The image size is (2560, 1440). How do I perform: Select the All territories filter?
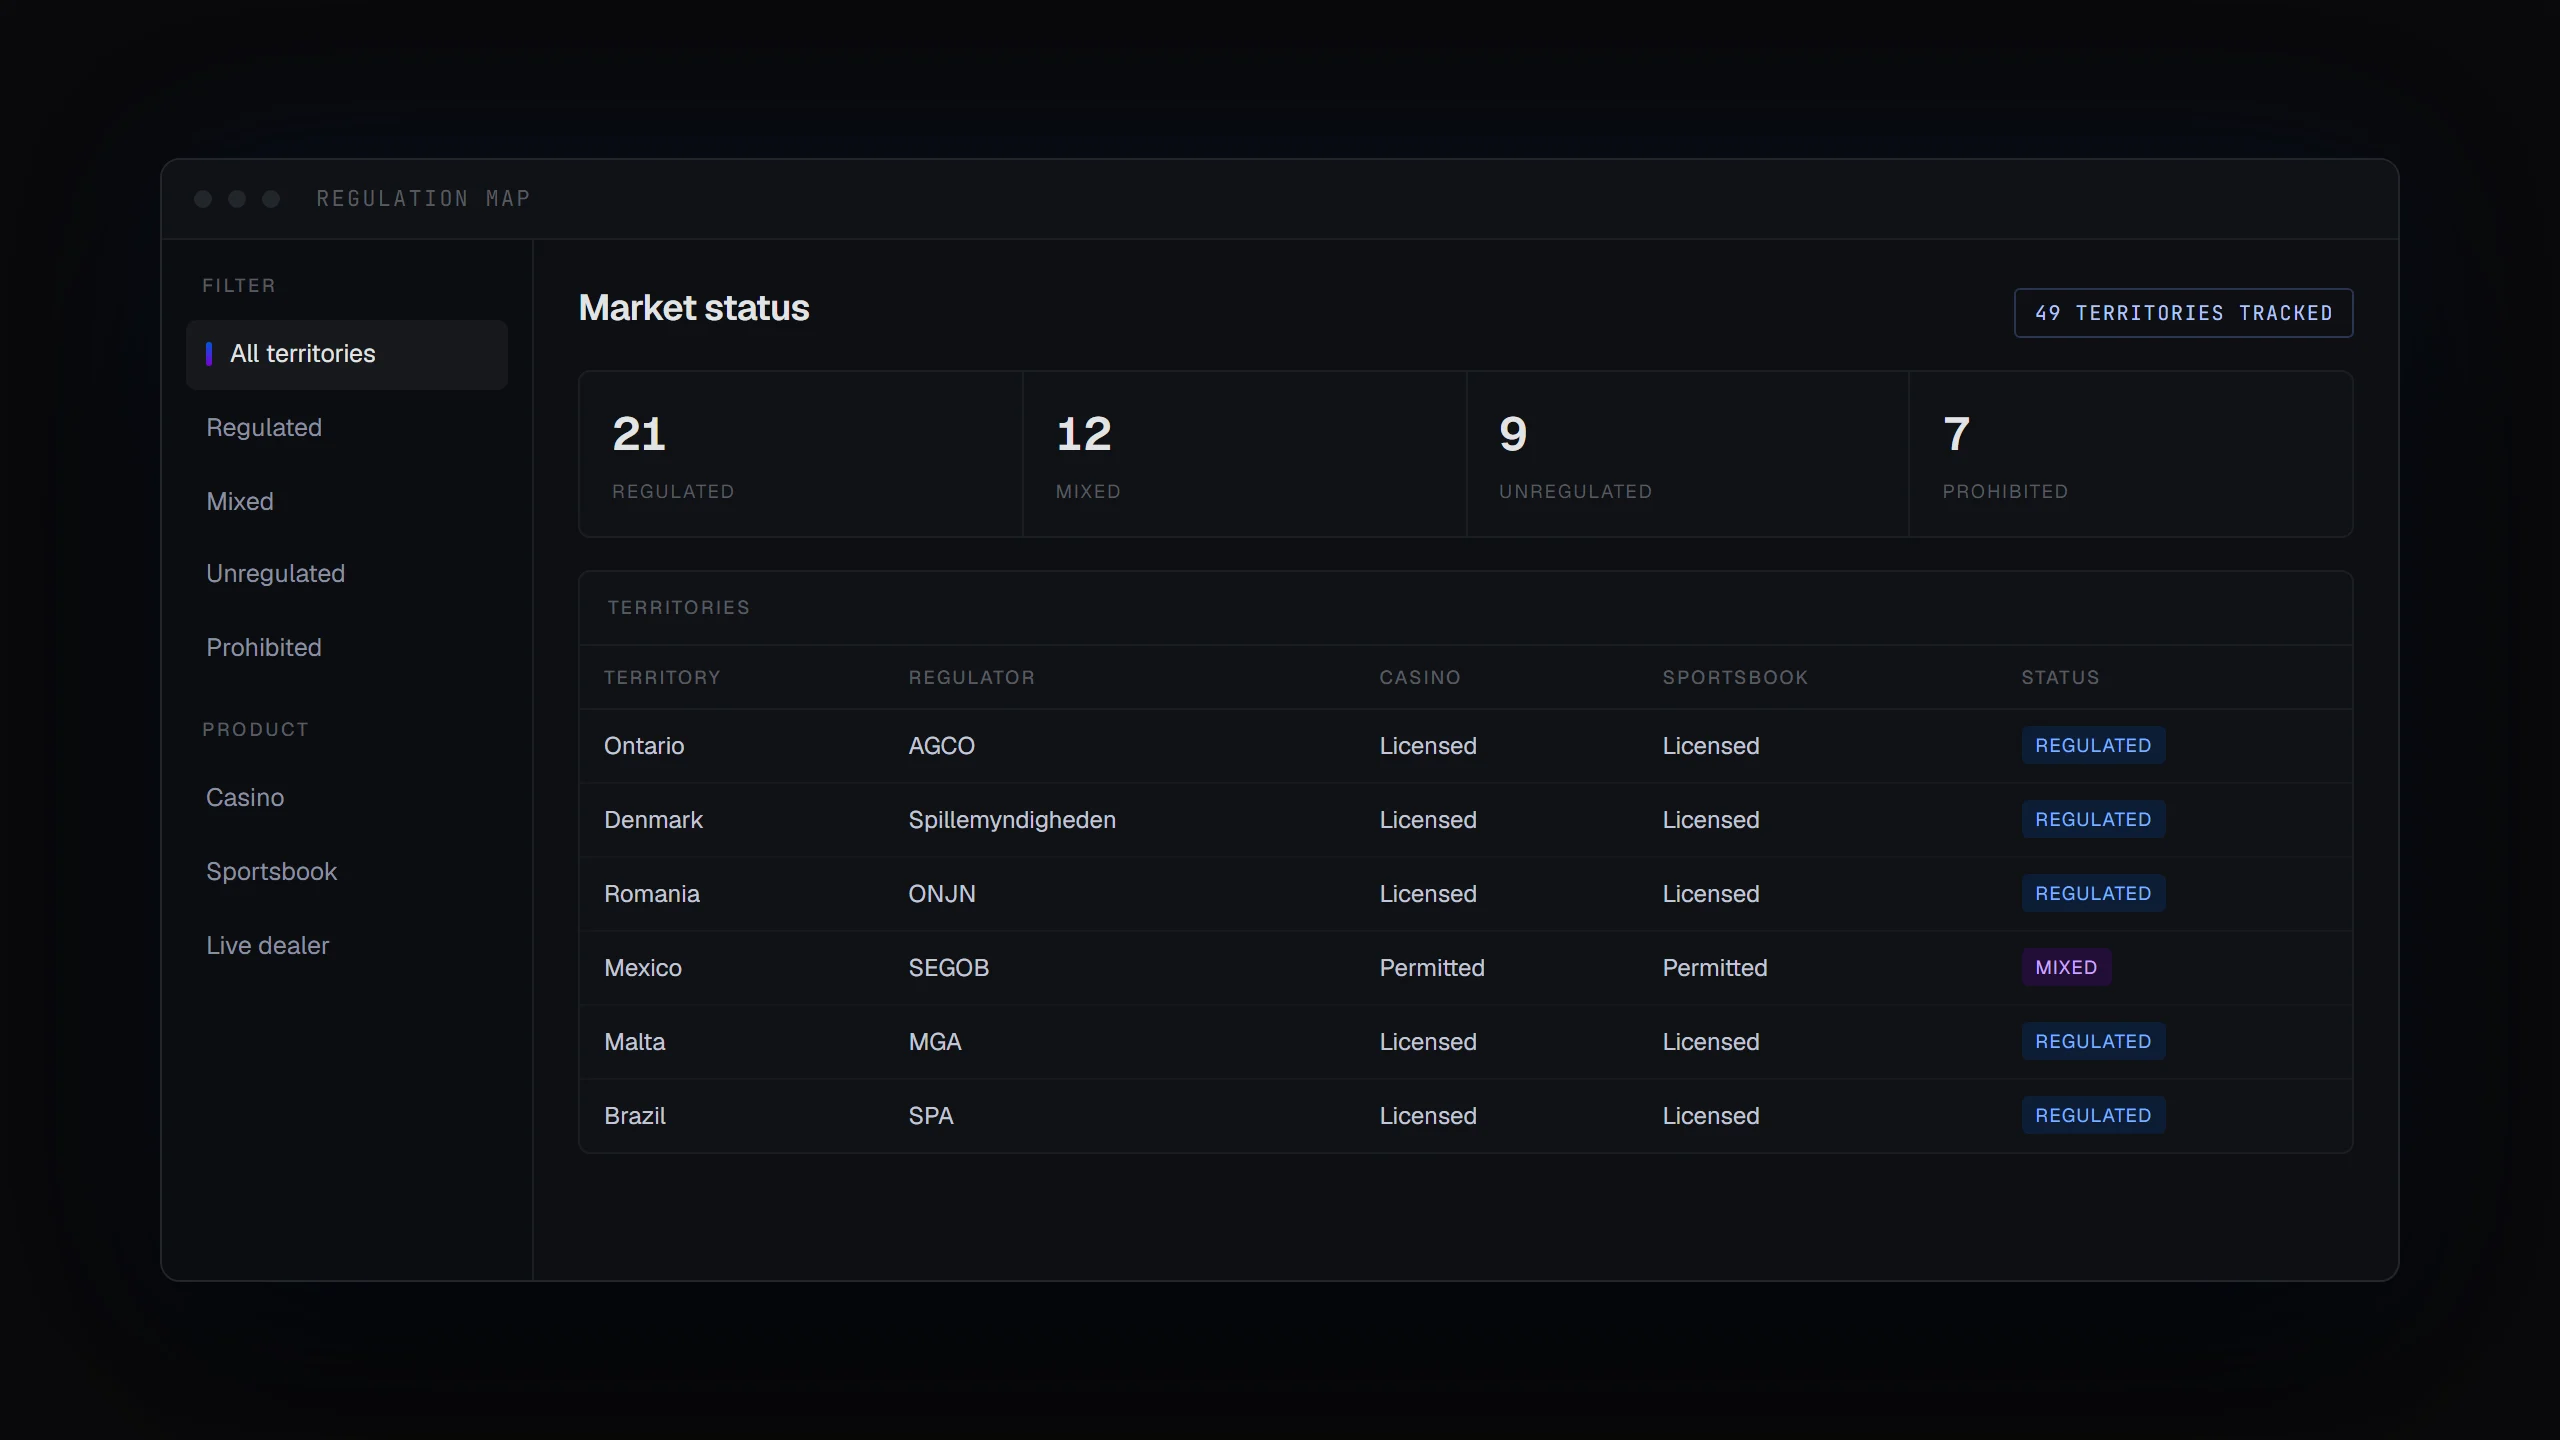(x=346, y=354)
